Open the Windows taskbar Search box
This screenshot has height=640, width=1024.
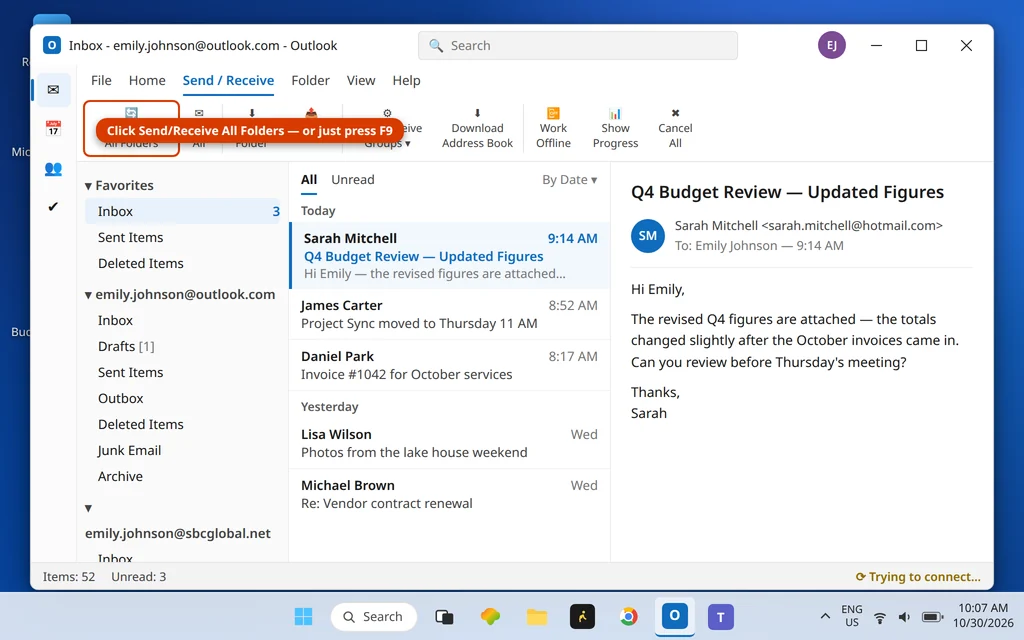point(374,616)
